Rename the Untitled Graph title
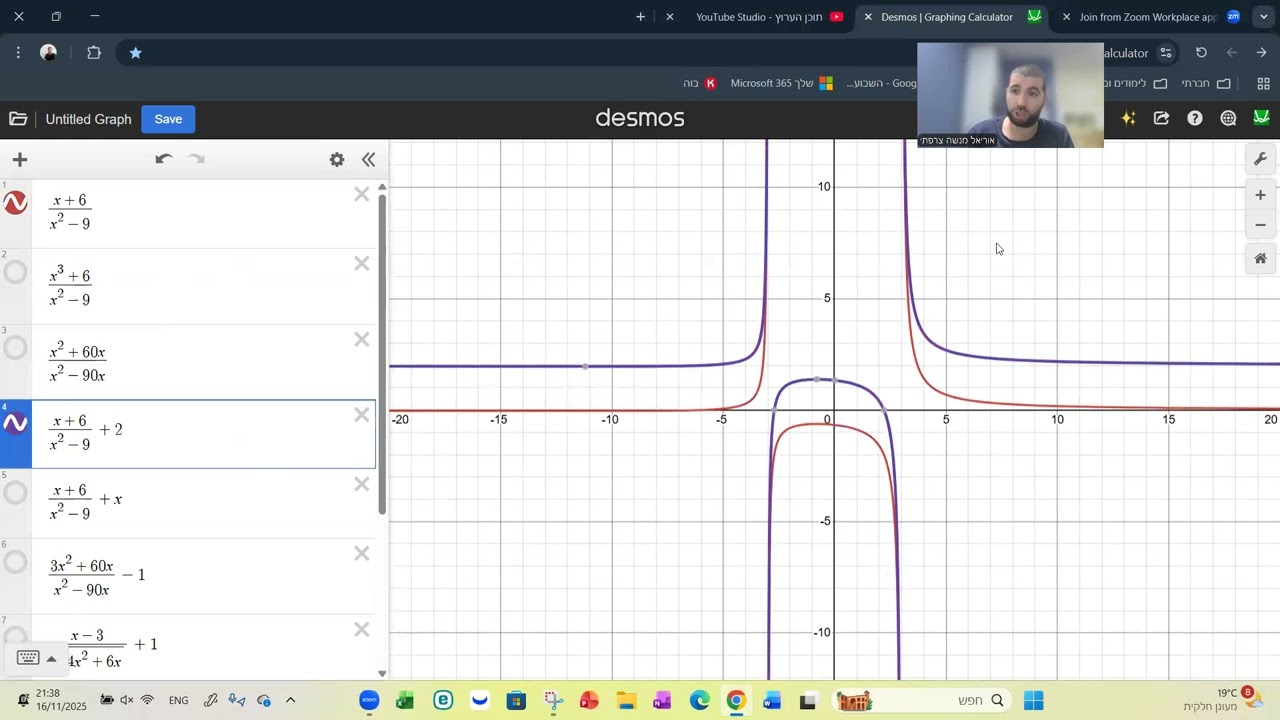This screenshot has height=720, width=1280. coord(88,119)
